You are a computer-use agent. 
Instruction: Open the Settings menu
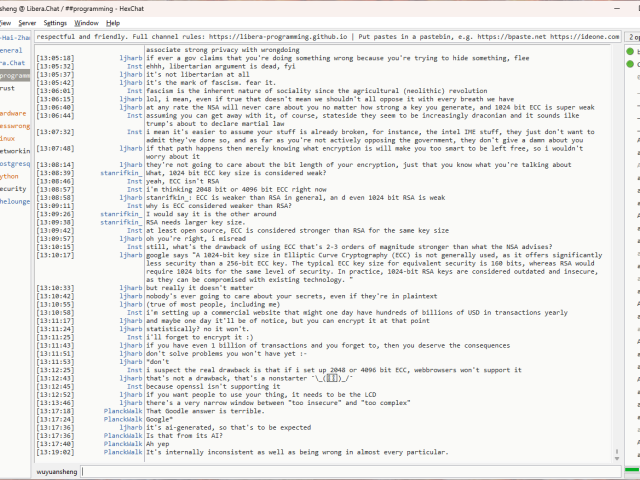(56, 22)
